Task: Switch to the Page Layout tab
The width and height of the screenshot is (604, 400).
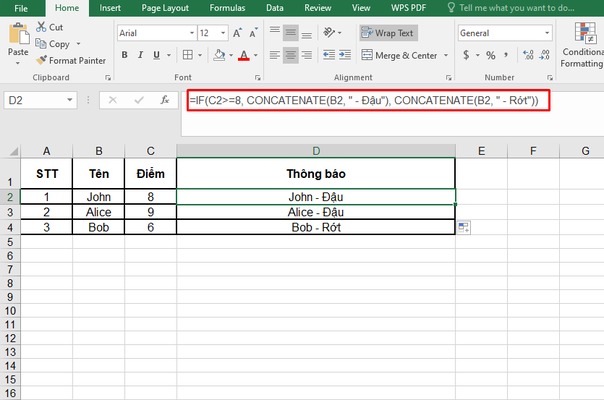Action: point(165,8)
